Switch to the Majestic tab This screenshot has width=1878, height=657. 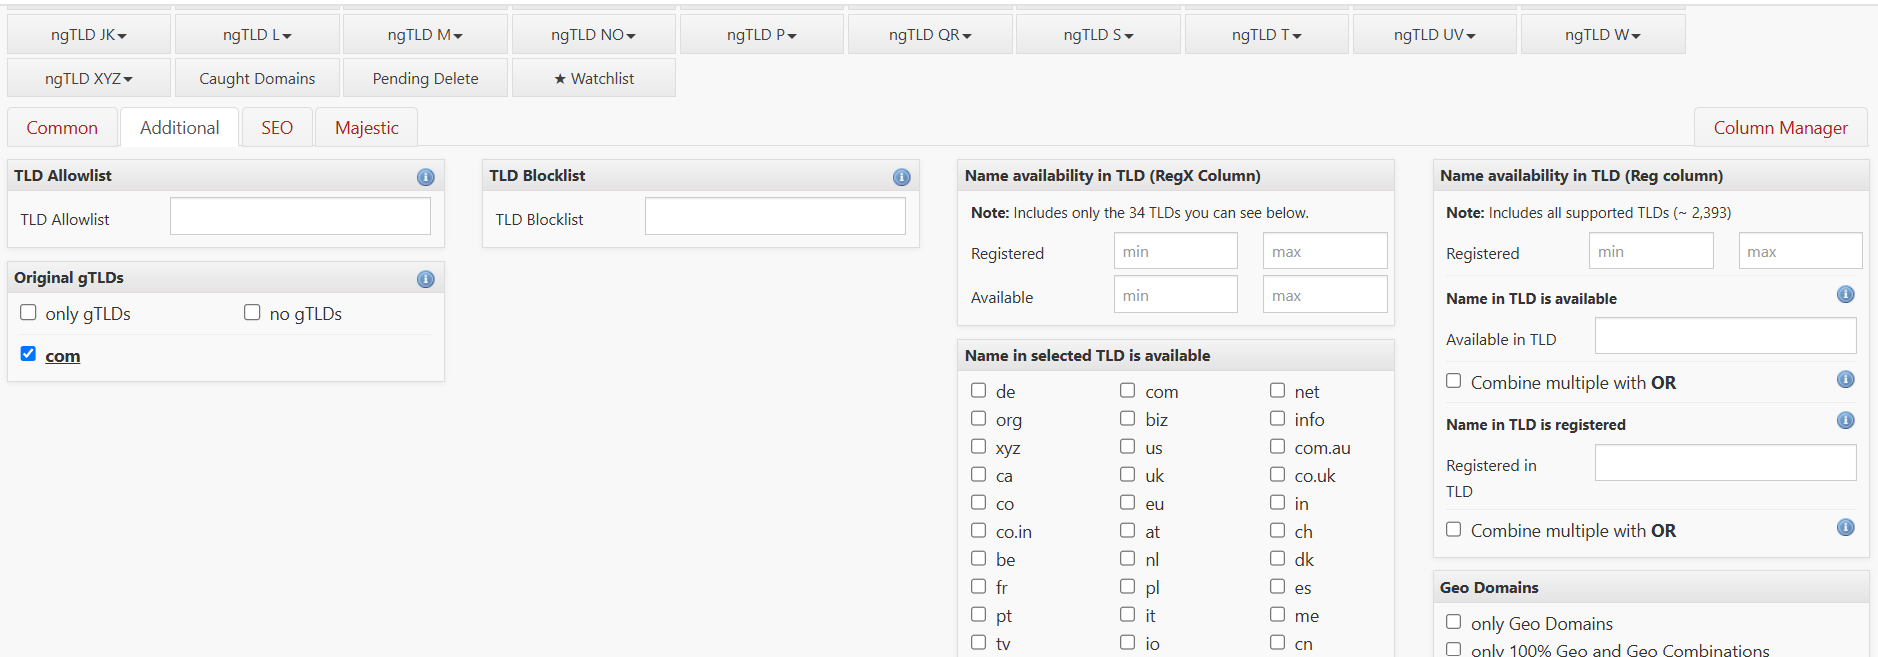point(366,128)
